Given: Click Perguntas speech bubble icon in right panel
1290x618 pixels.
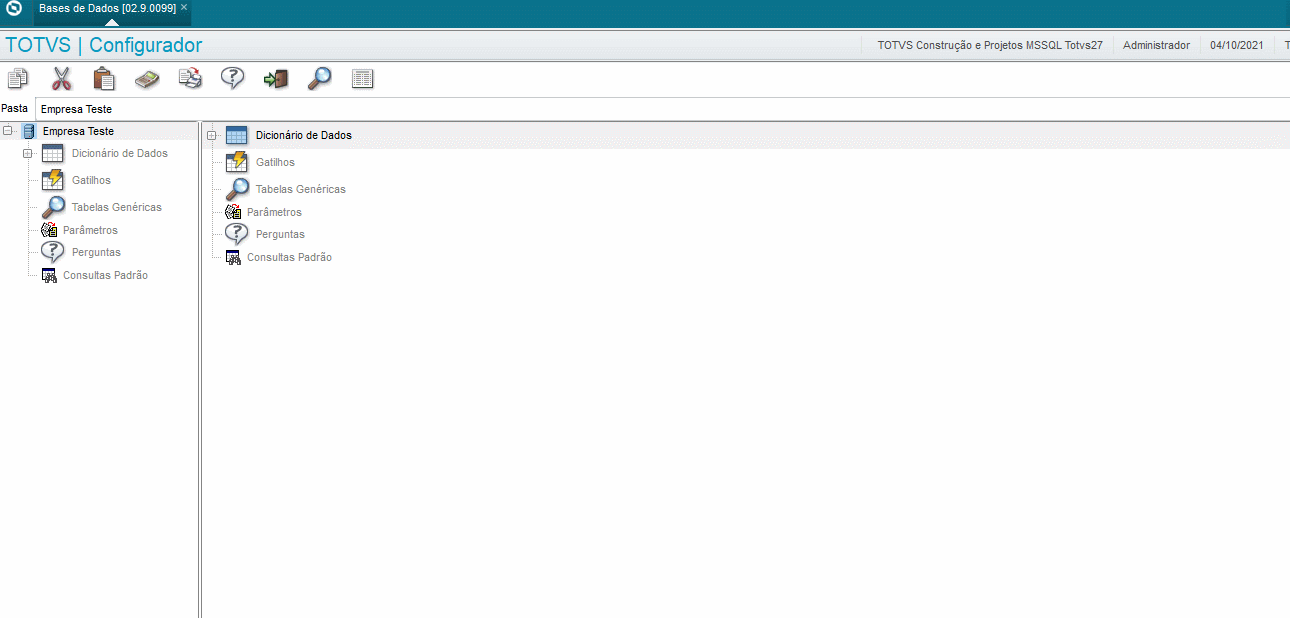Looking at the screenshot, I should click(237, 234).
